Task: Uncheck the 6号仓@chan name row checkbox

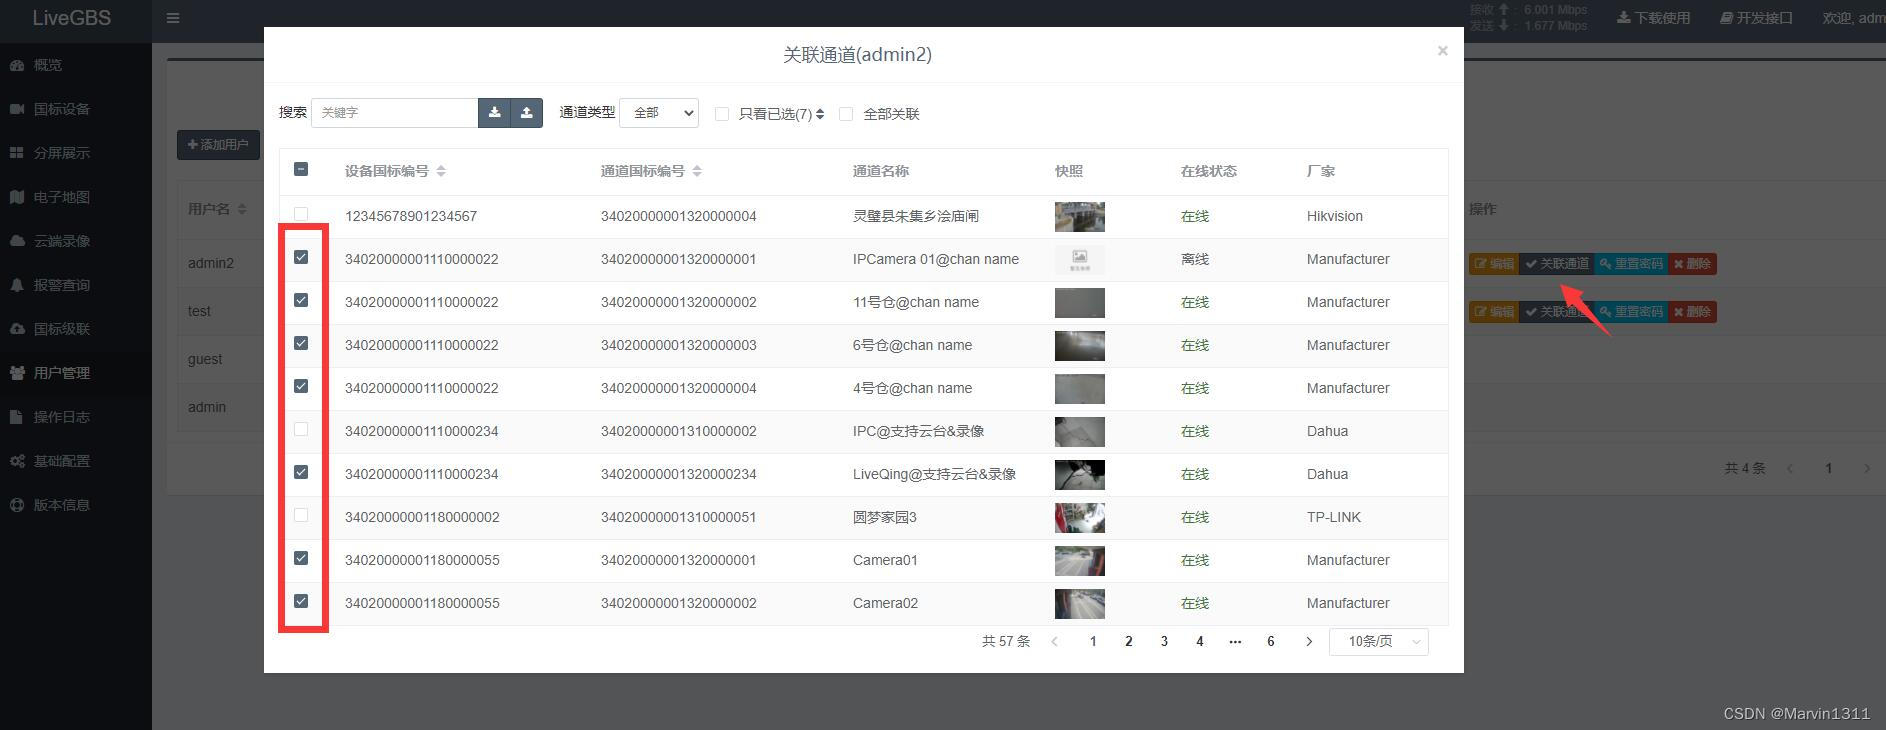Action: [x=301, y=343]
